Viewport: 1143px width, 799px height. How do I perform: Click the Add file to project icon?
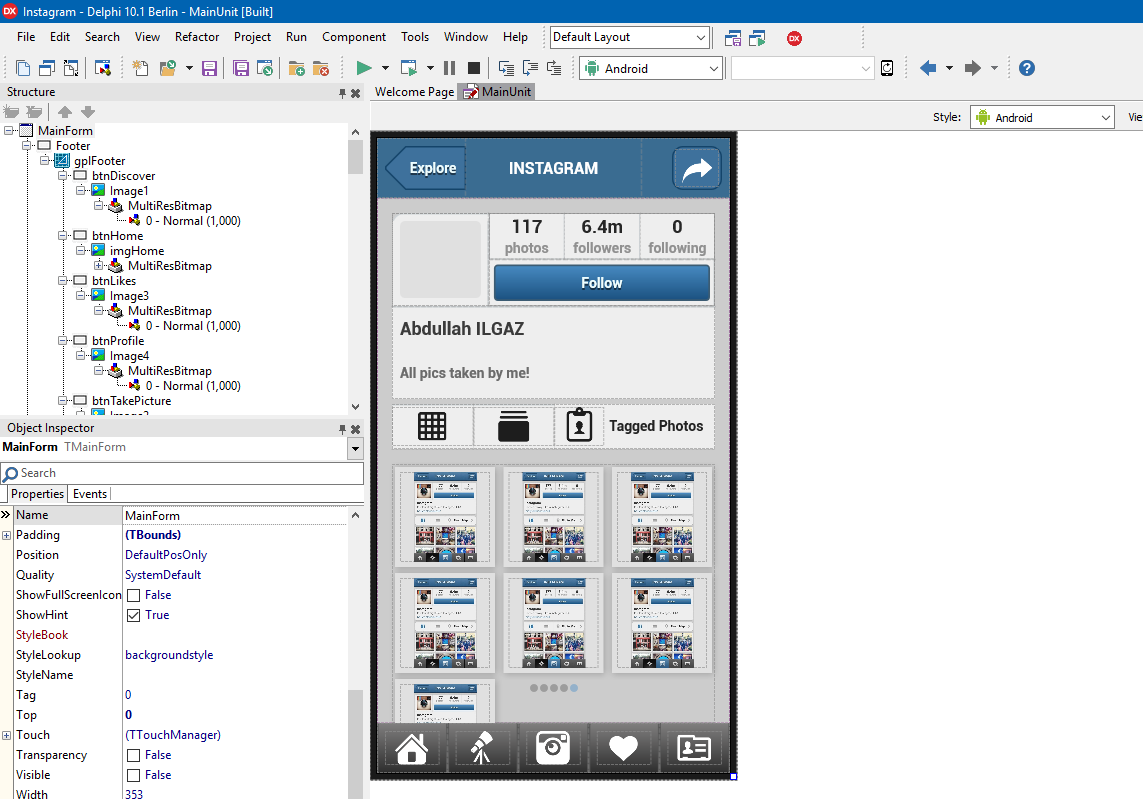pyautogui.click(x=297, y=69)
